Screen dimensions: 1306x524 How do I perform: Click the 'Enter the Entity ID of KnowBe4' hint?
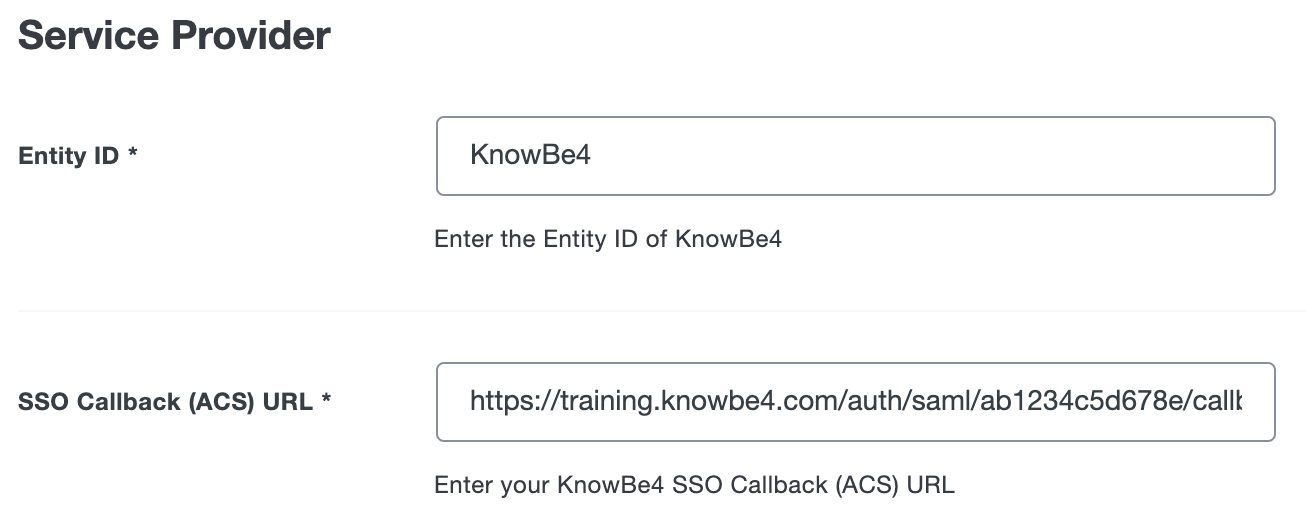click(x=607, y=240)
